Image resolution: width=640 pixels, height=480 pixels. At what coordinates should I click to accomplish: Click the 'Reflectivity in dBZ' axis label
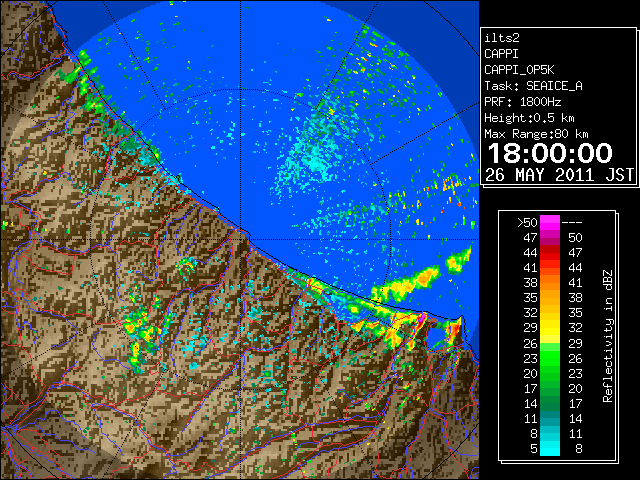pos(608,336)
